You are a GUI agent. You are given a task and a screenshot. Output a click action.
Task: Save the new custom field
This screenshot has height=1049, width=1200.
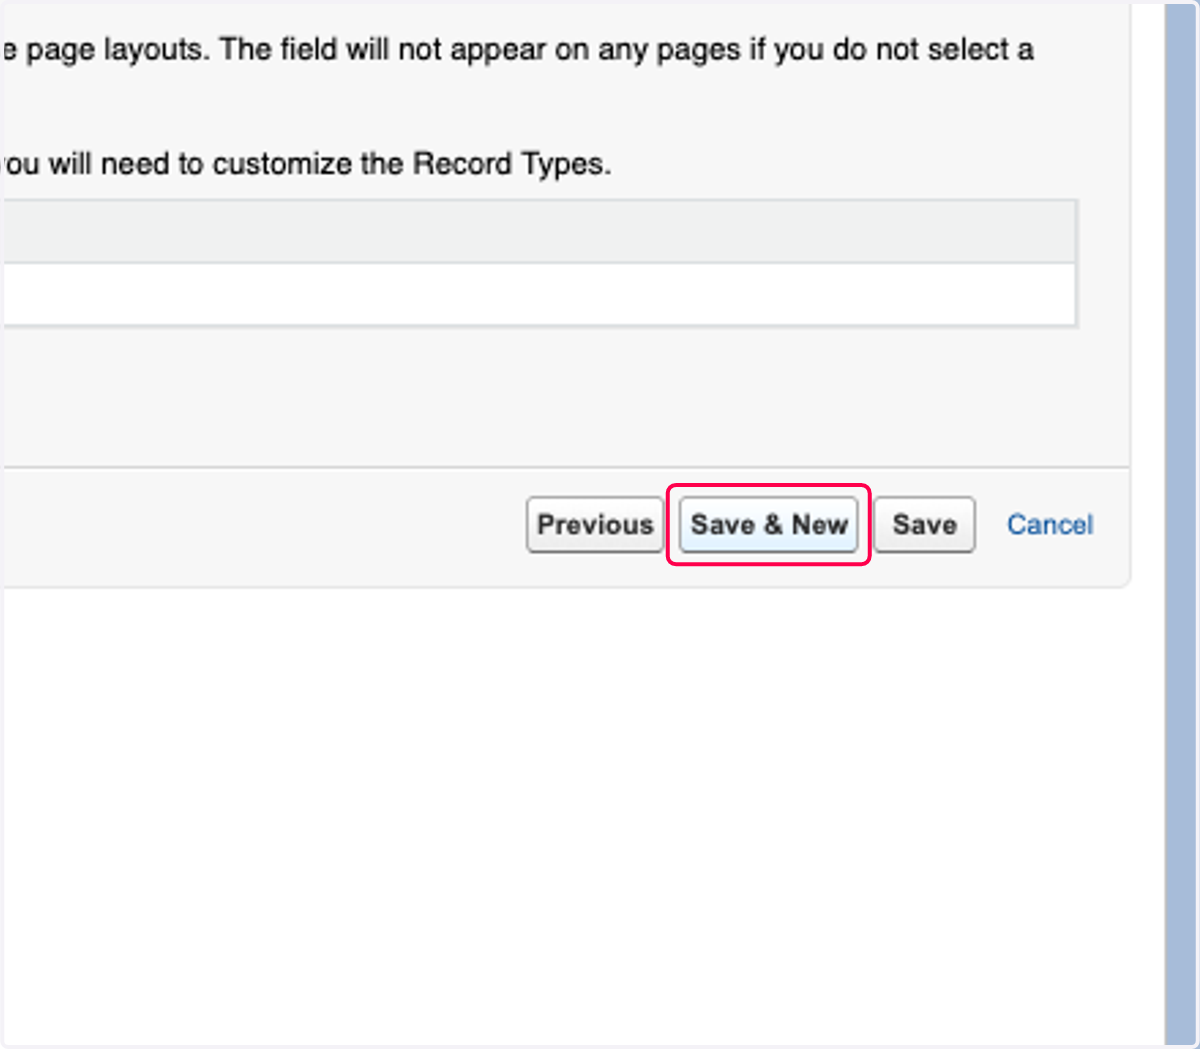pyautogui.click(x=924, y=524)
